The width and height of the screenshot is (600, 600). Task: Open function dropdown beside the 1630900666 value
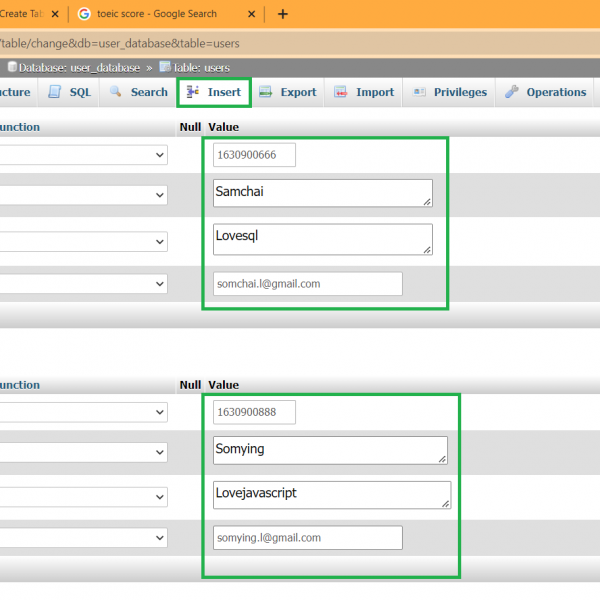(x=160, y=155)
